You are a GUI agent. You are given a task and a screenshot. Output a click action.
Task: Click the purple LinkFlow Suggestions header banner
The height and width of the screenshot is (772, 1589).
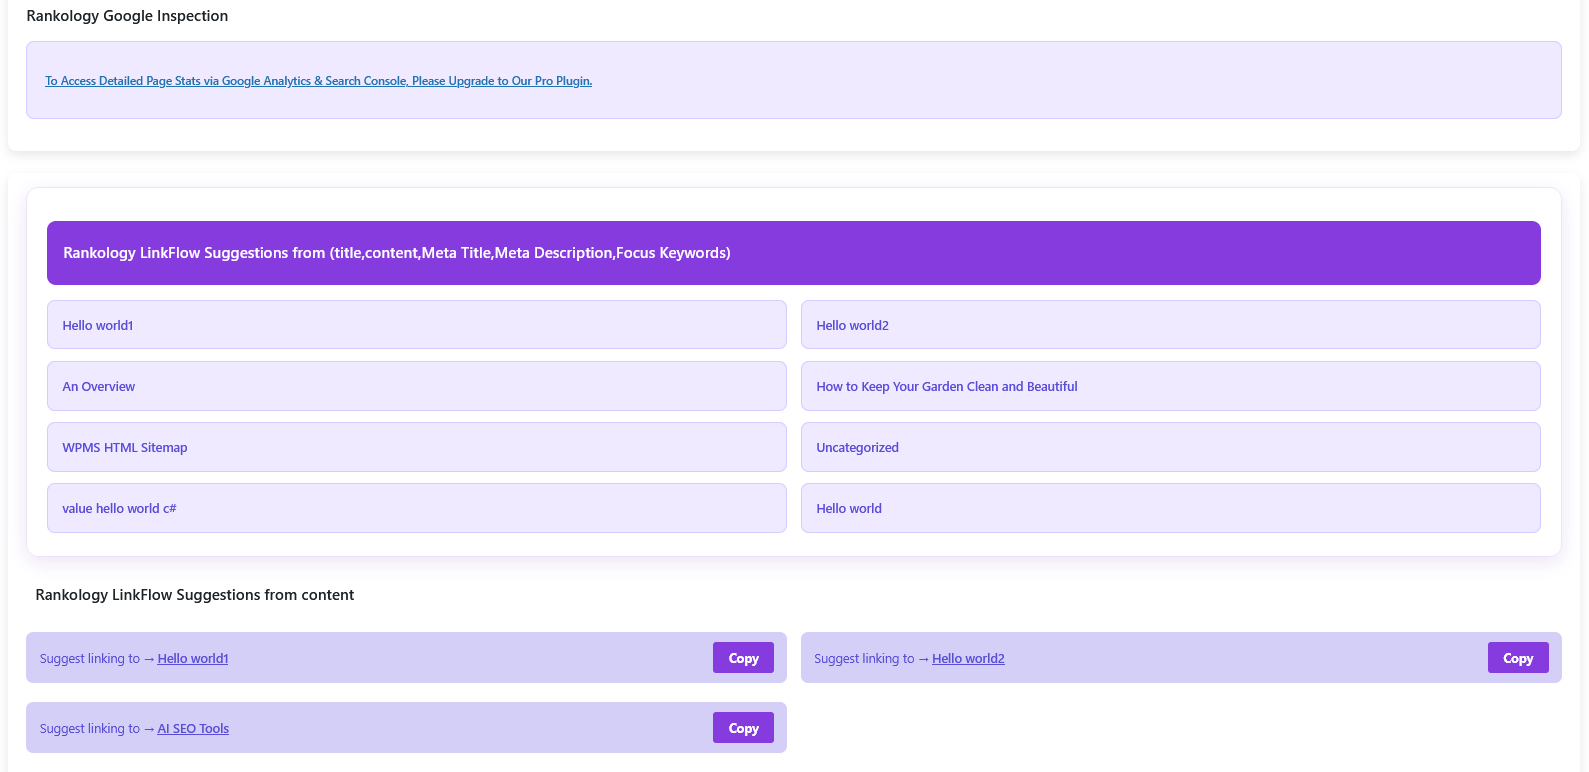coord(793,253)
